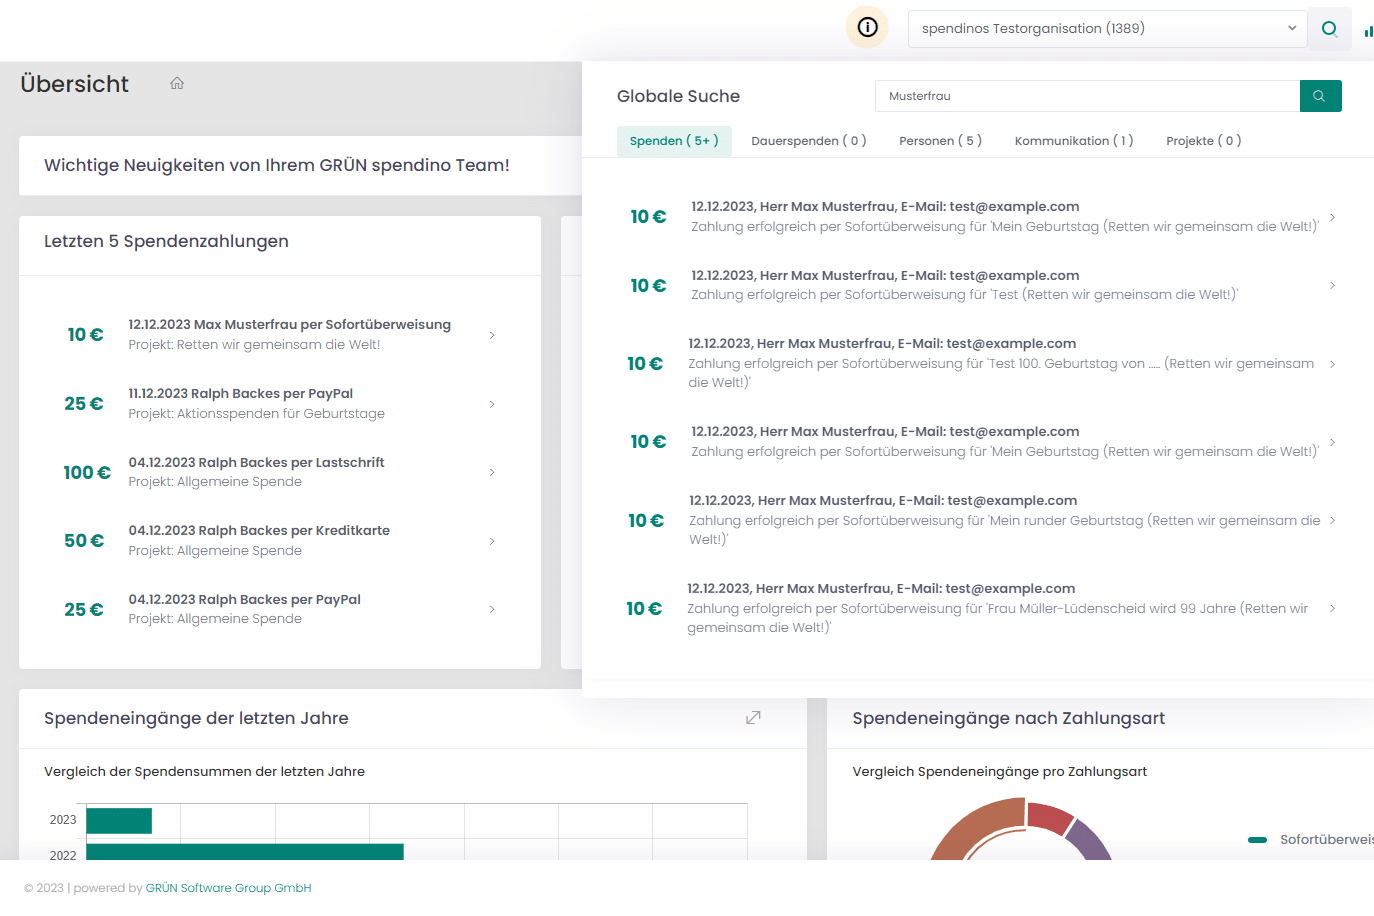Open chevron for the 'Test (Retten wir...' search result
Image resolution: width=1374 pixels, height=916 pixels.
coord(1332,285)
